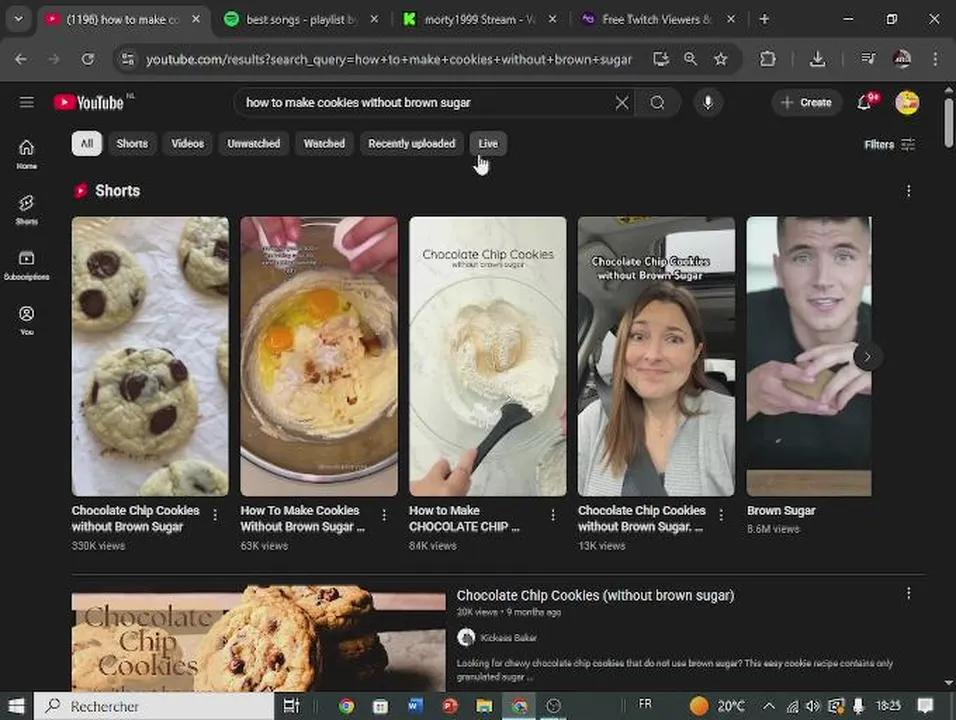Show next Shorts with the right chevron
Screen dimensions: 956x720
[x=867, y=356]
